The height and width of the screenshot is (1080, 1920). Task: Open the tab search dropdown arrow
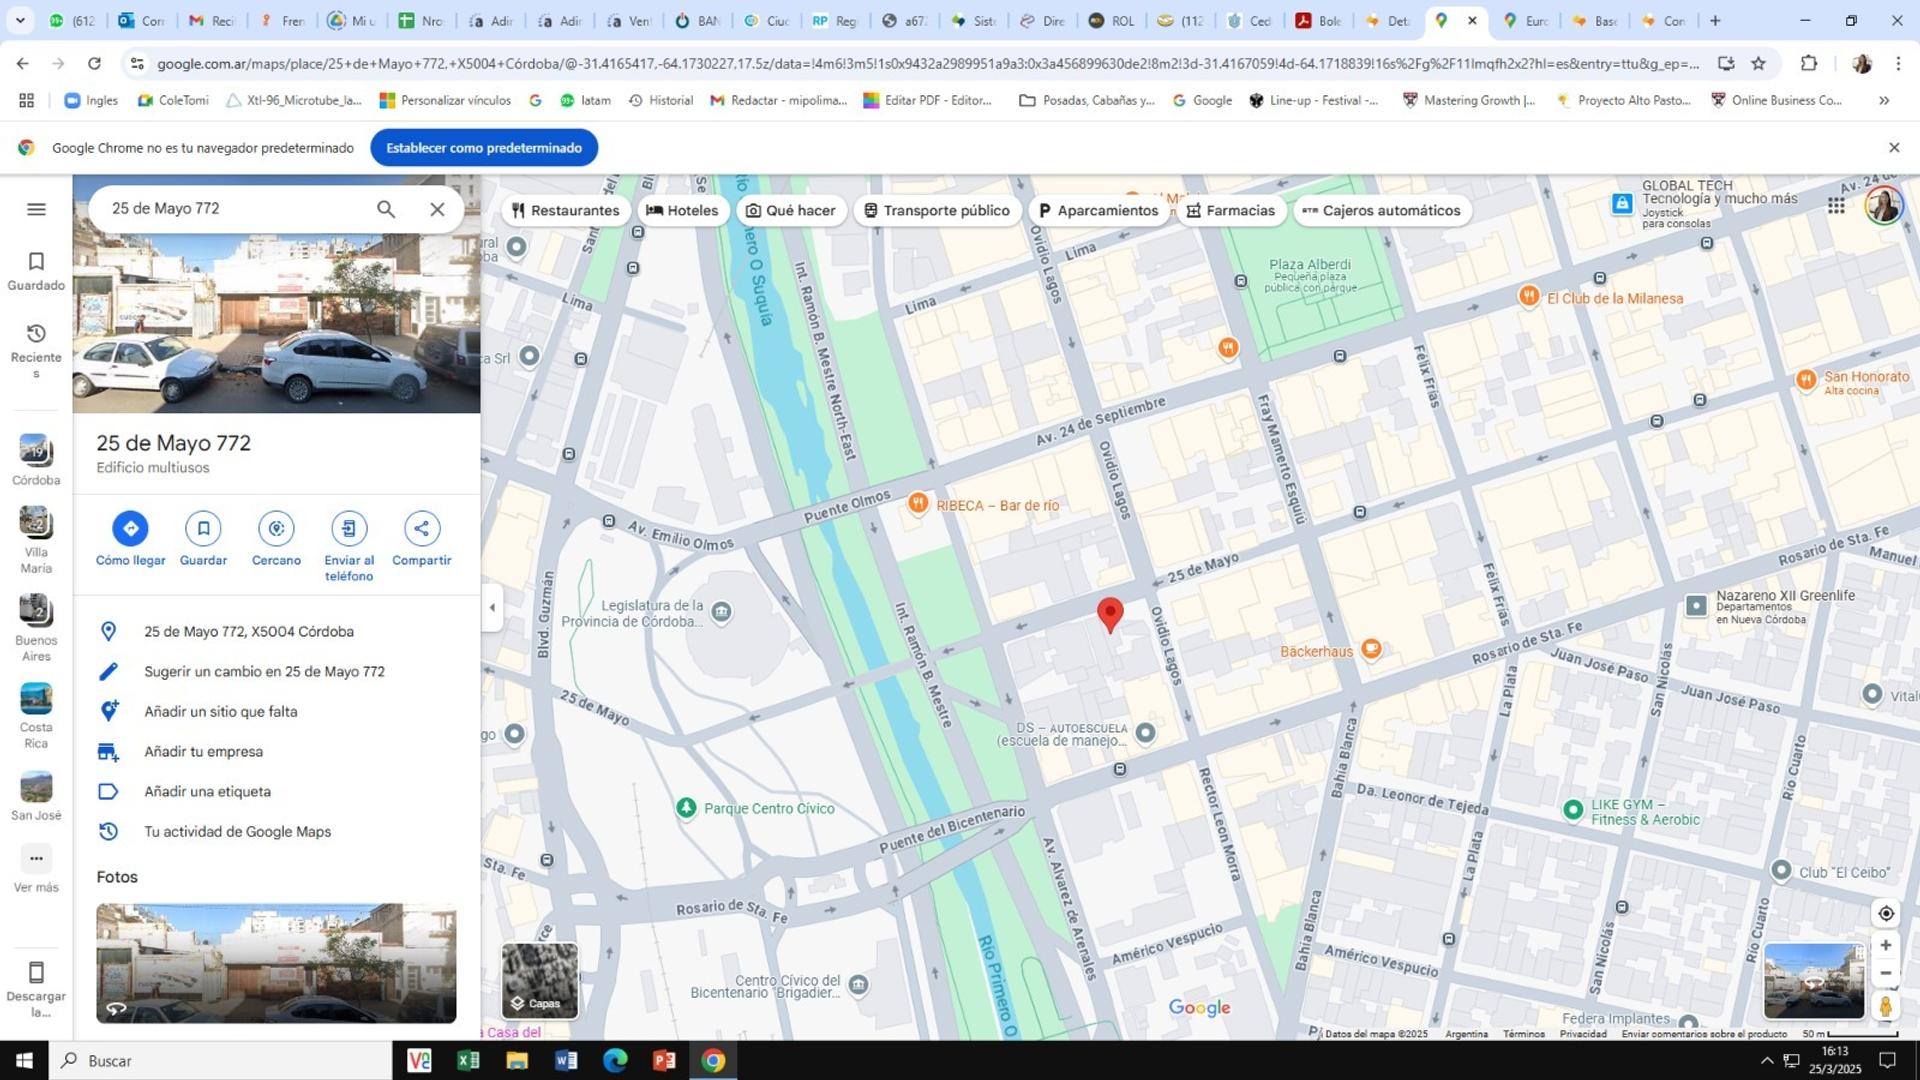coord(20,20)
